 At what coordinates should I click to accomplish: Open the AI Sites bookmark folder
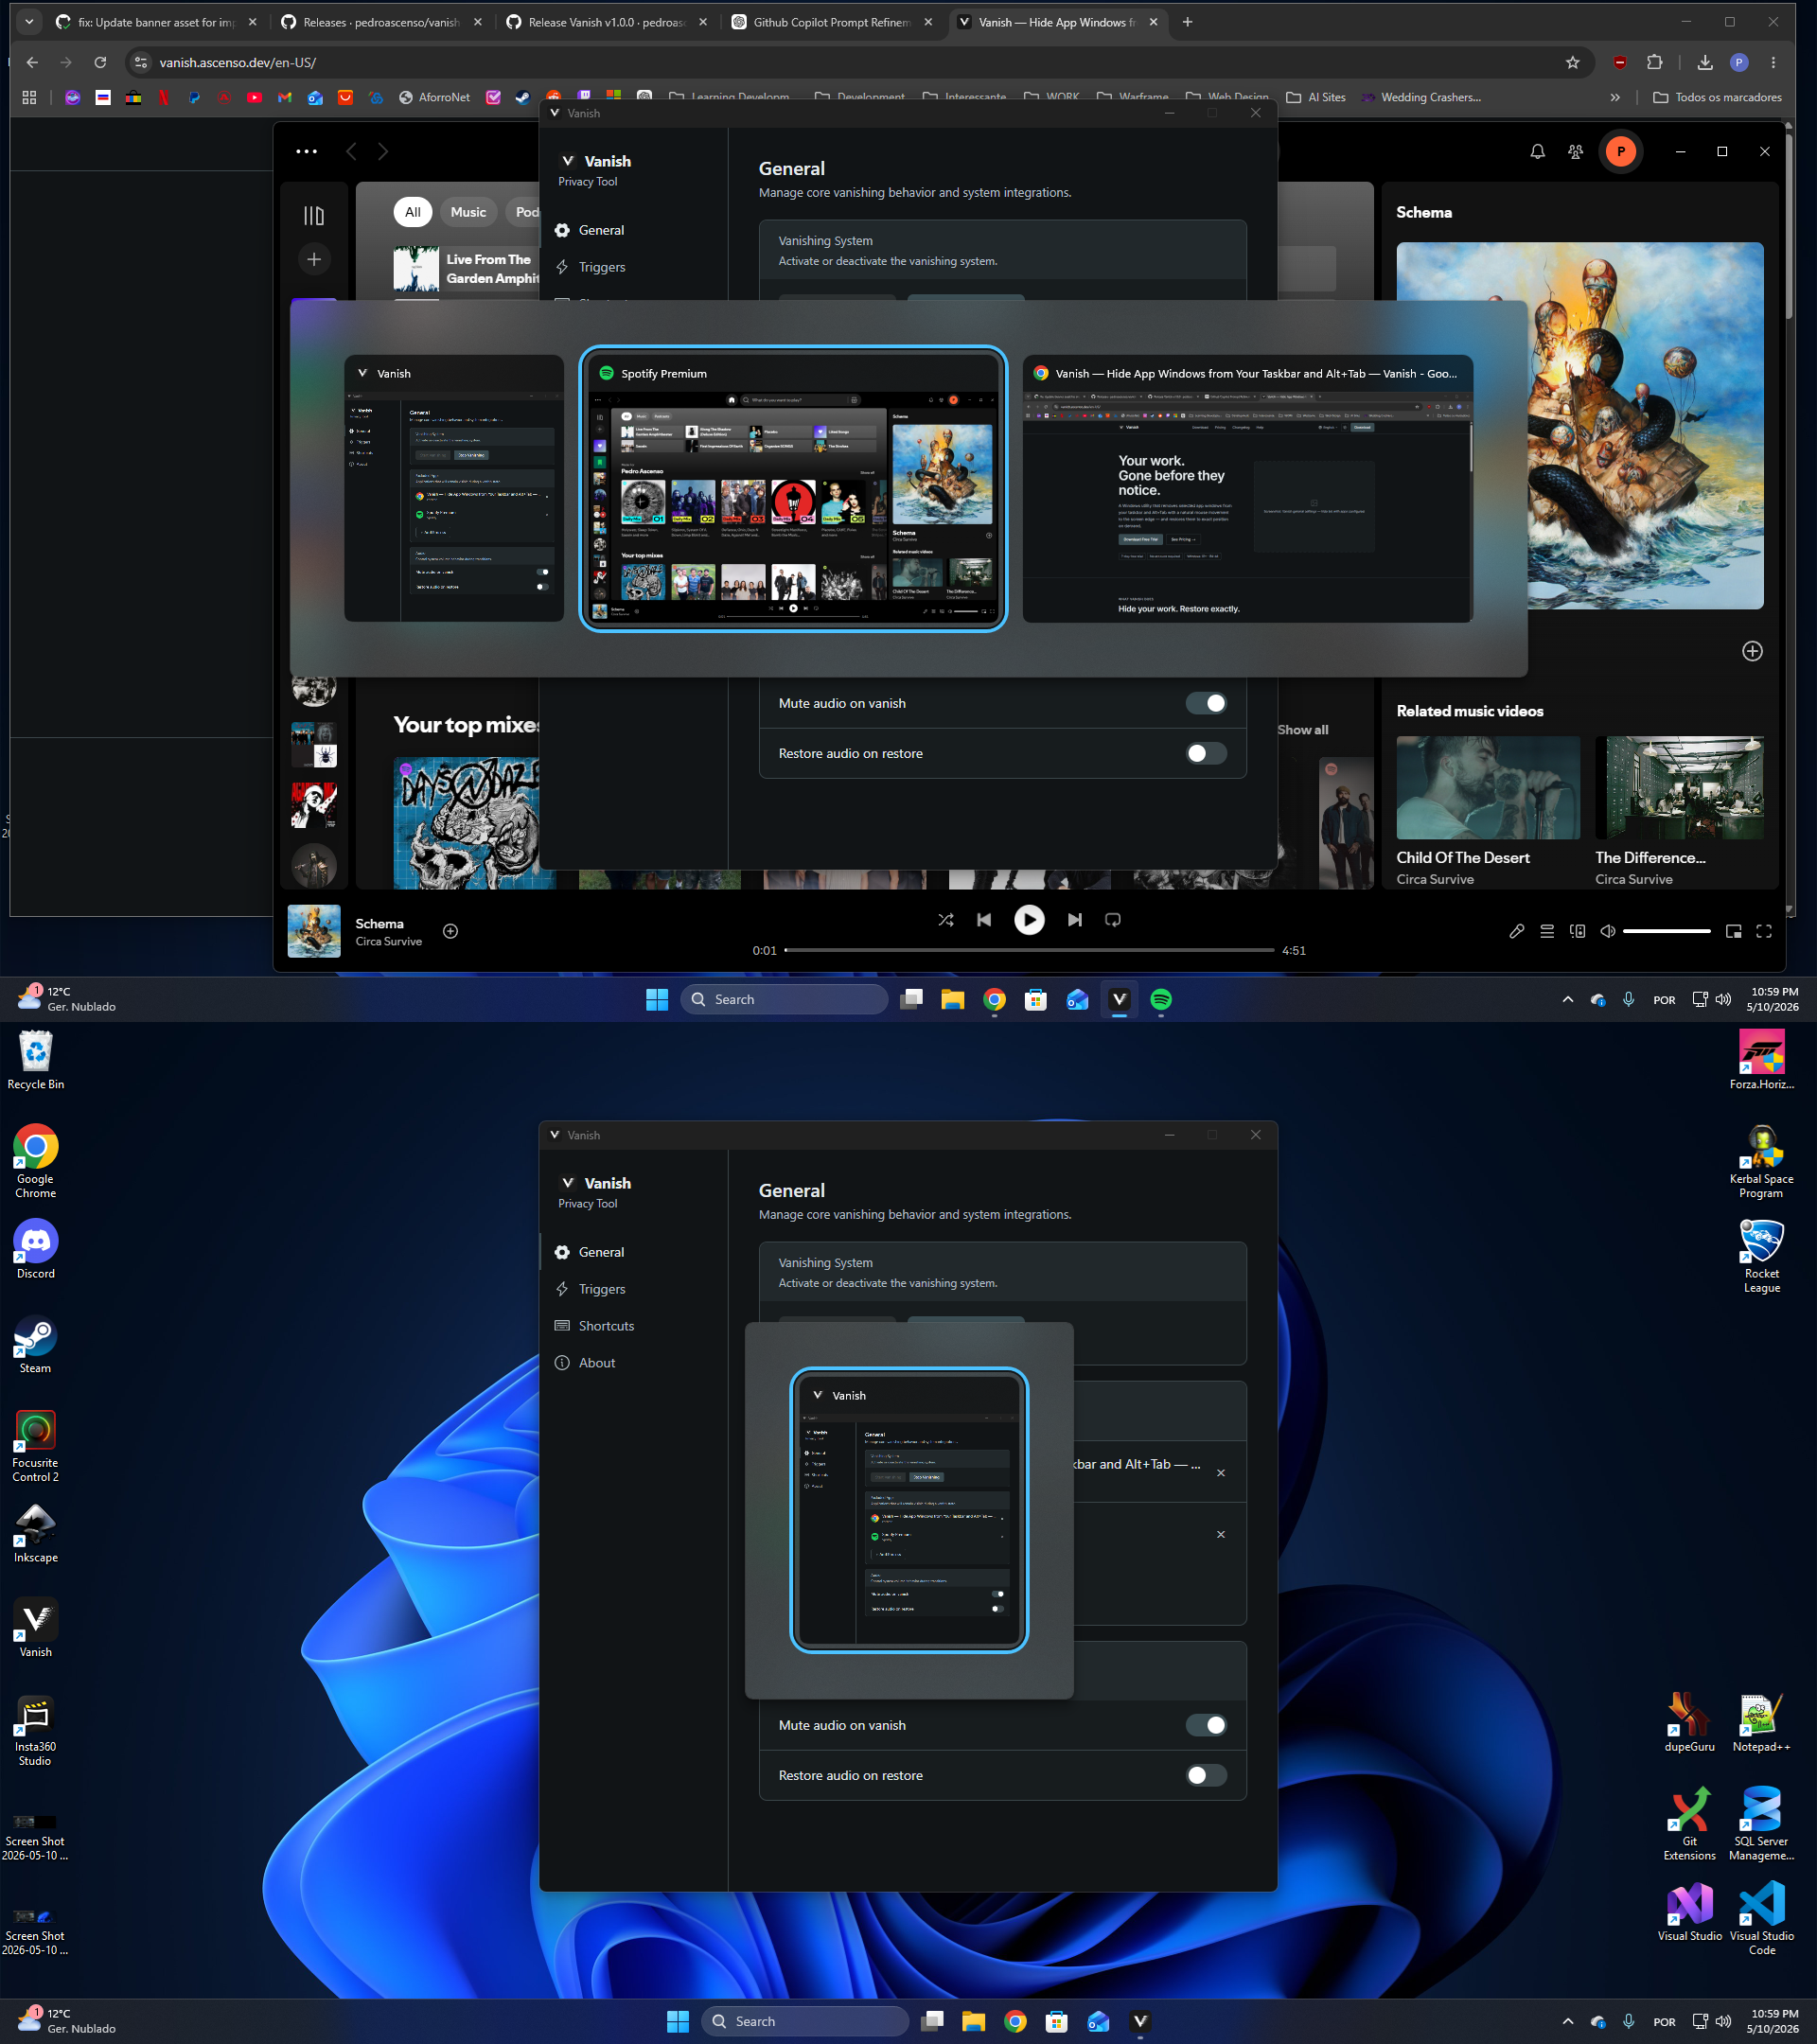(1316, 98)
